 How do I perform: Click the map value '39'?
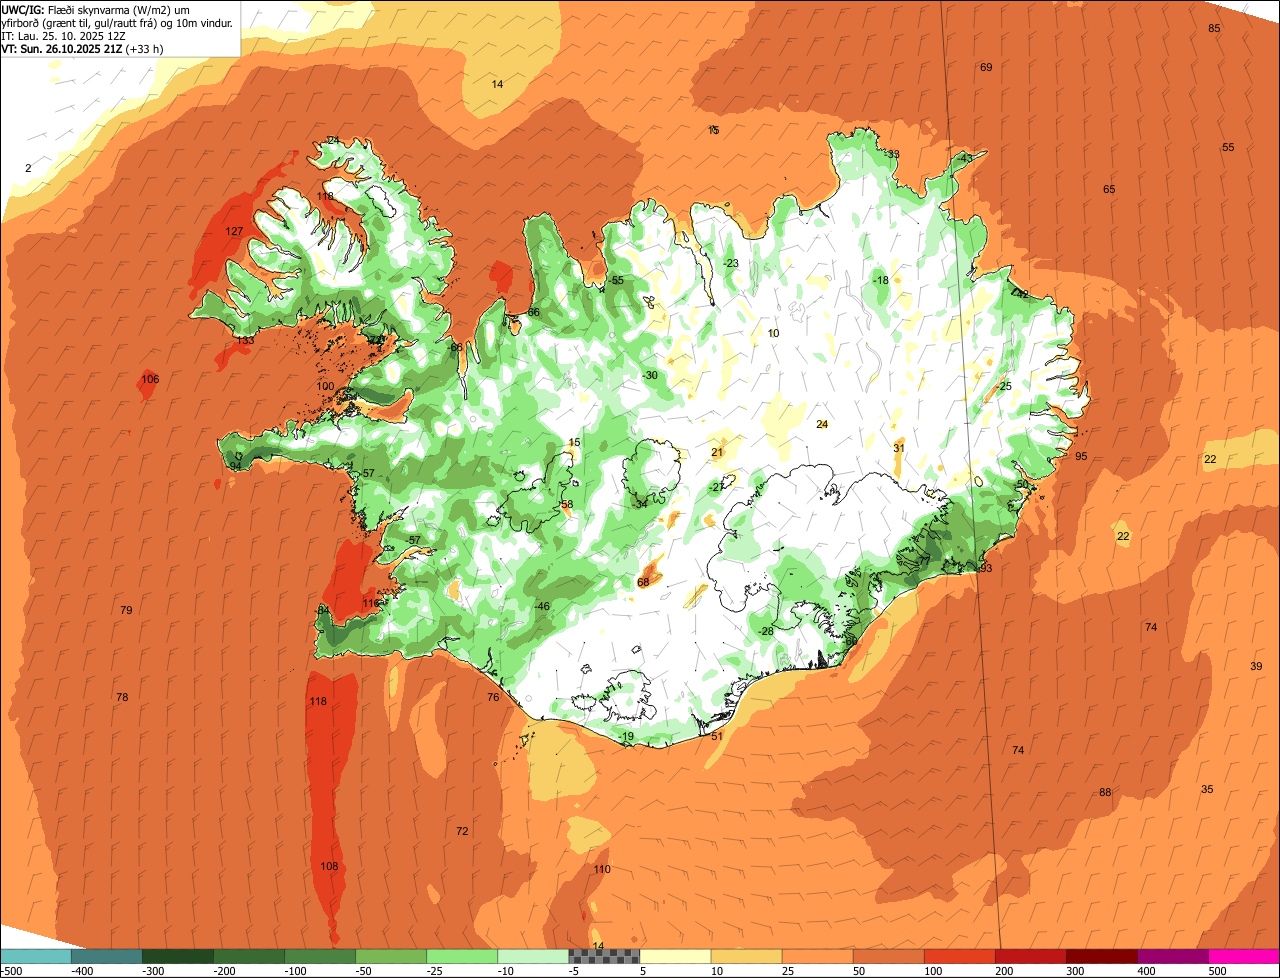(x=1256, y=666)
